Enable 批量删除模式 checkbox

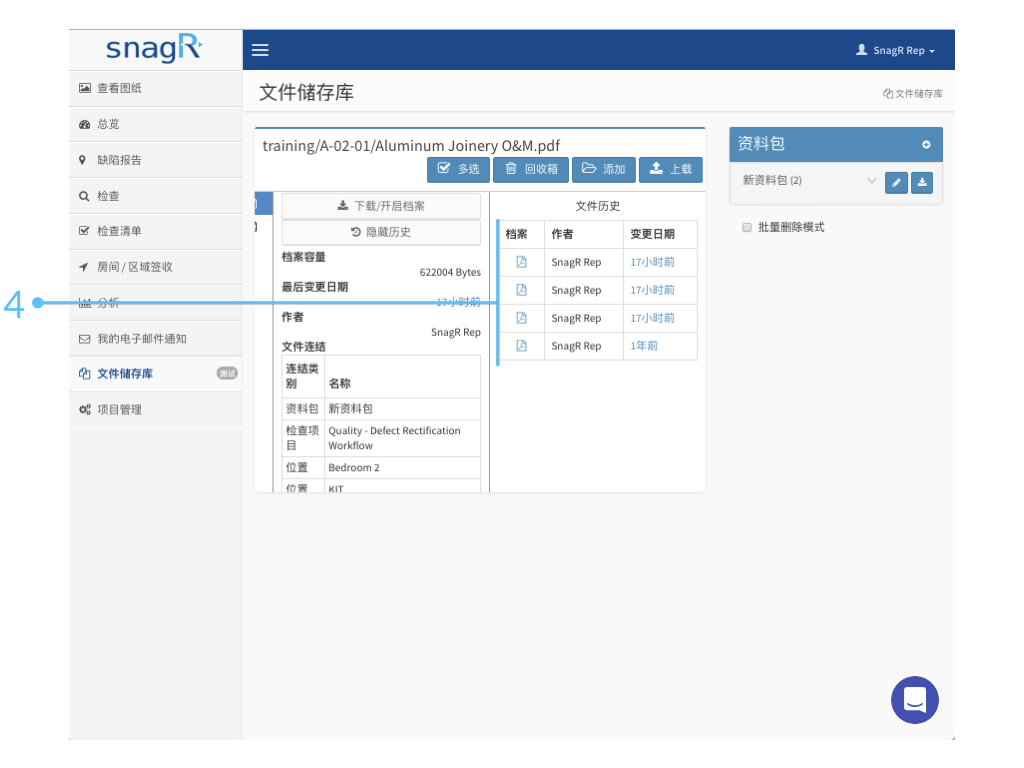(x=746, y=227)
